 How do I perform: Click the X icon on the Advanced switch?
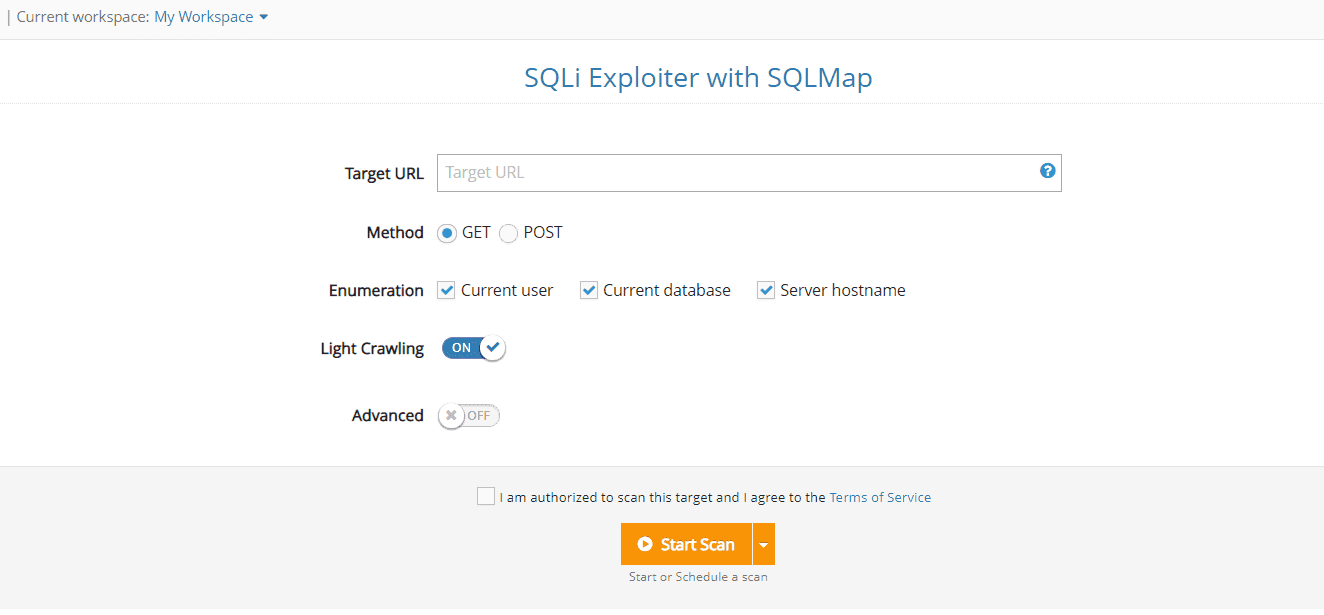point(450,415)
